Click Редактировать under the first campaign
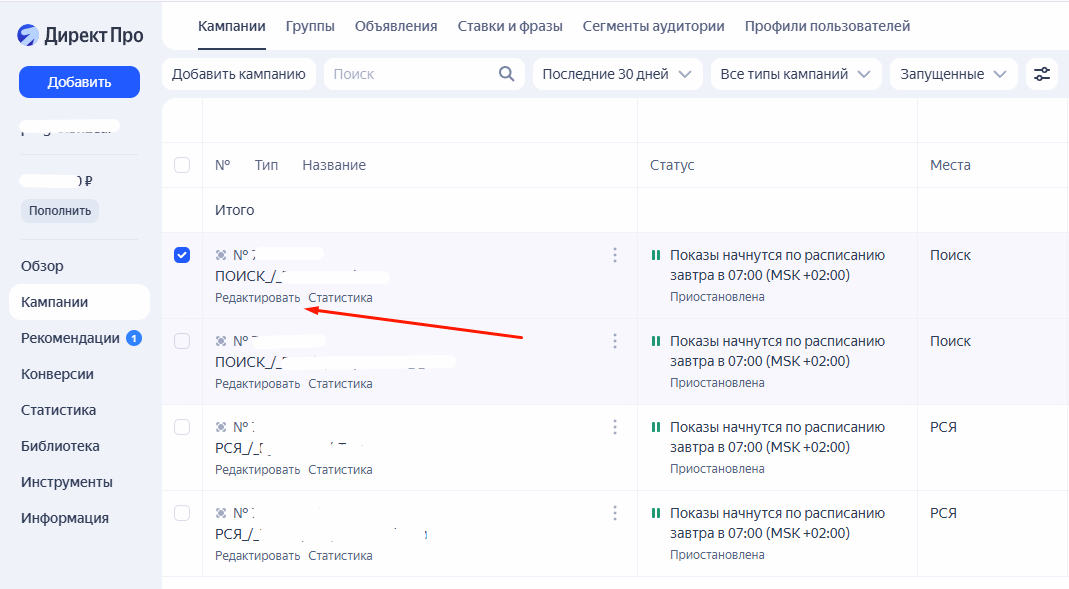Viewport: 1069px width, 589px height. (x=257, y=298)
